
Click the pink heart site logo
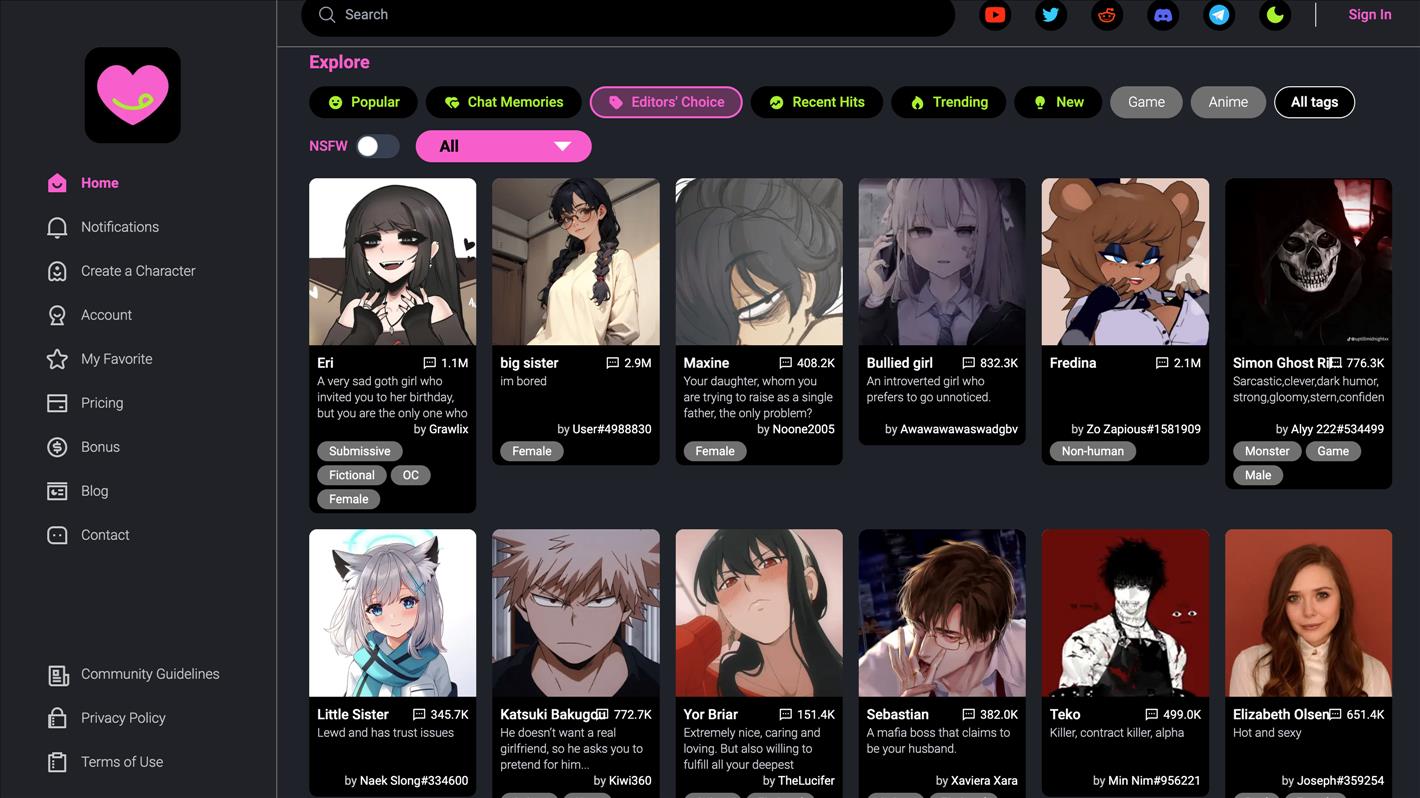coord(133,95)
